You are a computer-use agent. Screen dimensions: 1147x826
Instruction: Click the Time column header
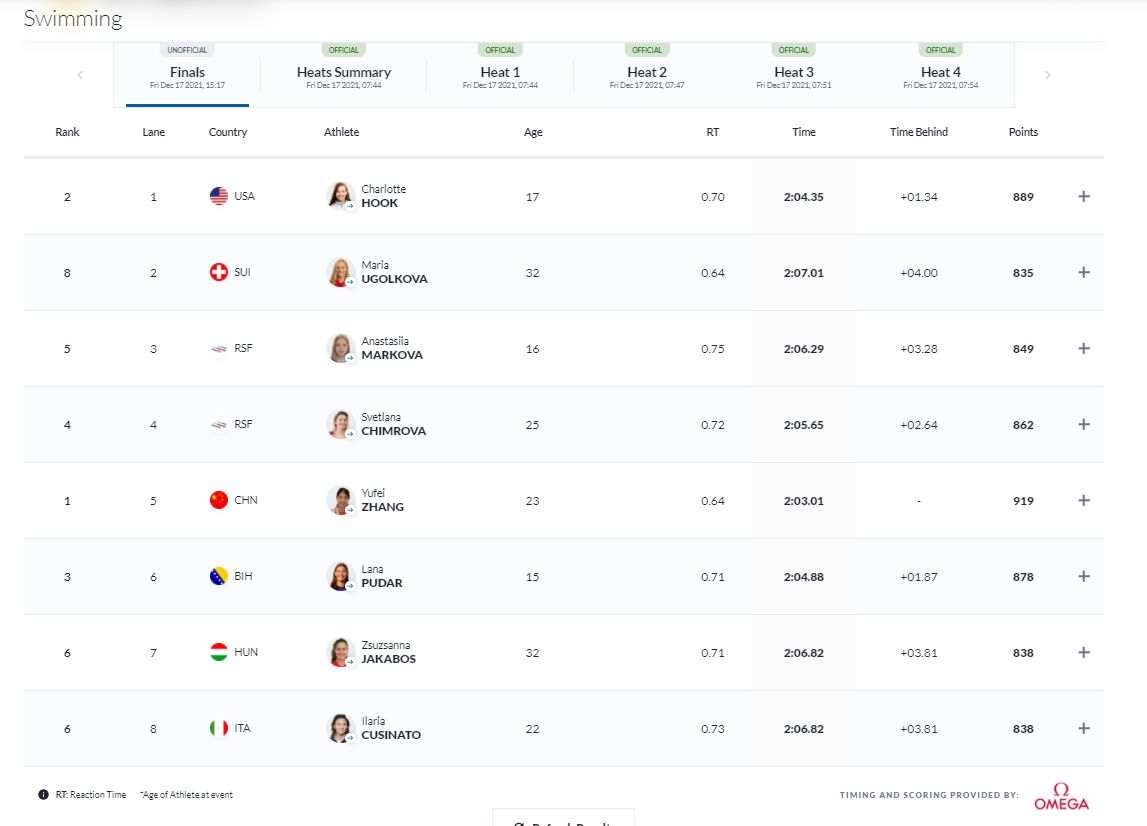(804, 132)
